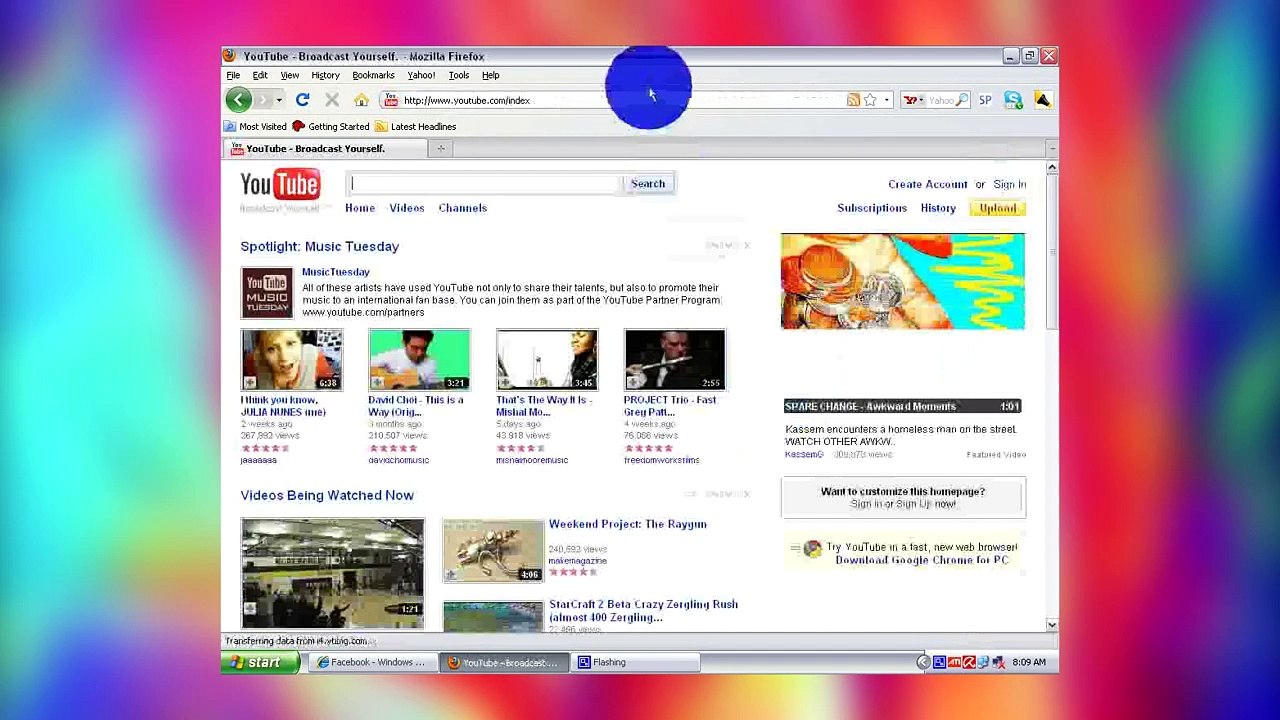Select the YouTube - Broadcast Yourself tab

point(325,149)
